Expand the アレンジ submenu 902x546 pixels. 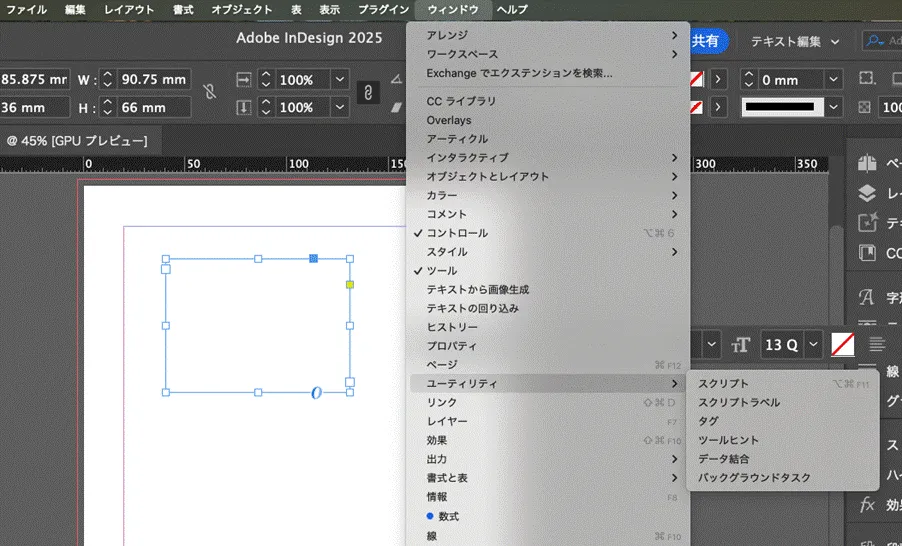pos(549,35)
